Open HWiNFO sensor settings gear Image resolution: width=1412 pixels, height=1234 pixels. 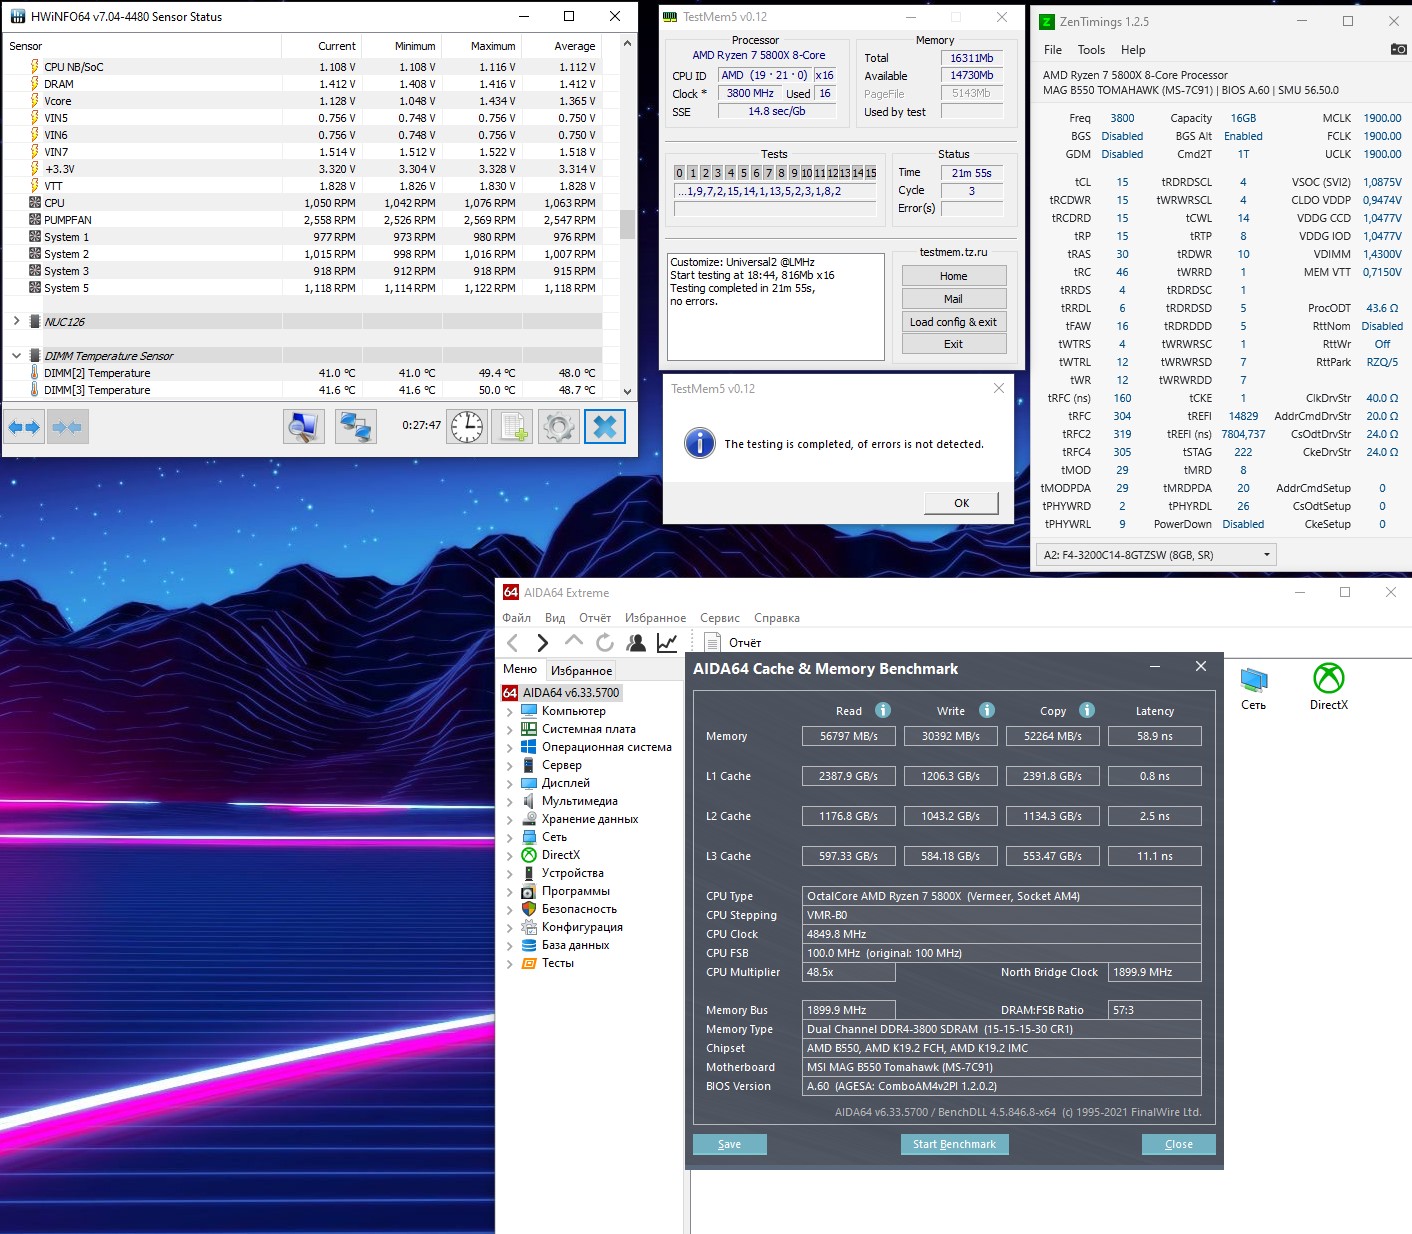coord(559,427)
